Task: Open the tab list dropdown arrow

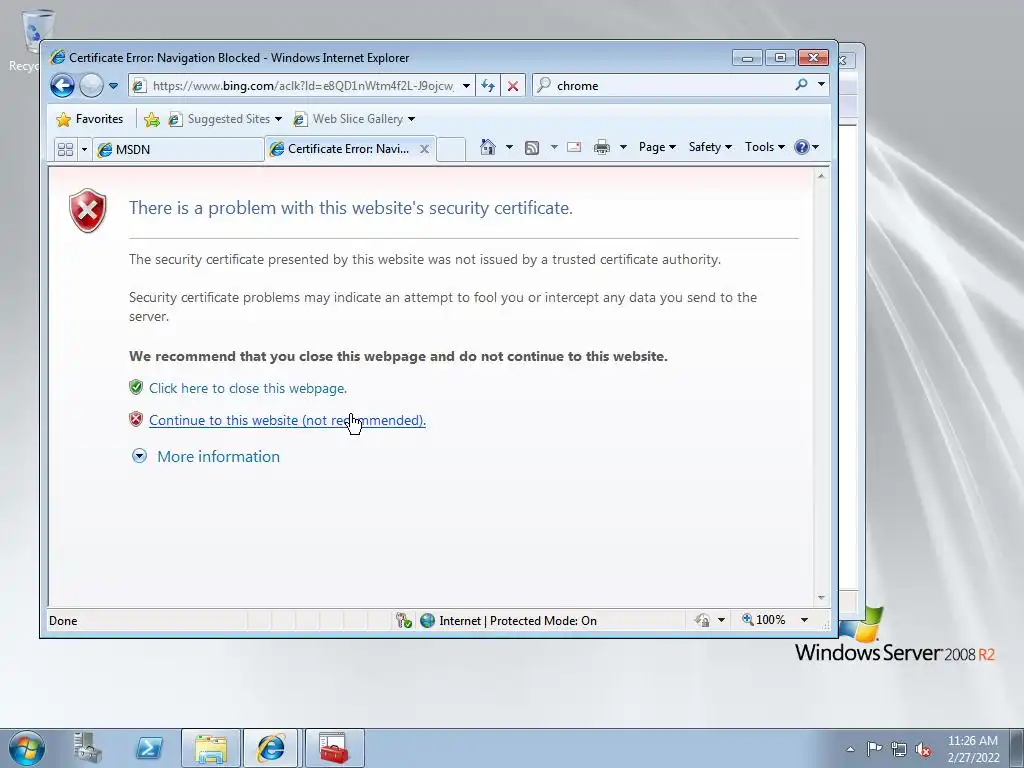Action: 84,150
